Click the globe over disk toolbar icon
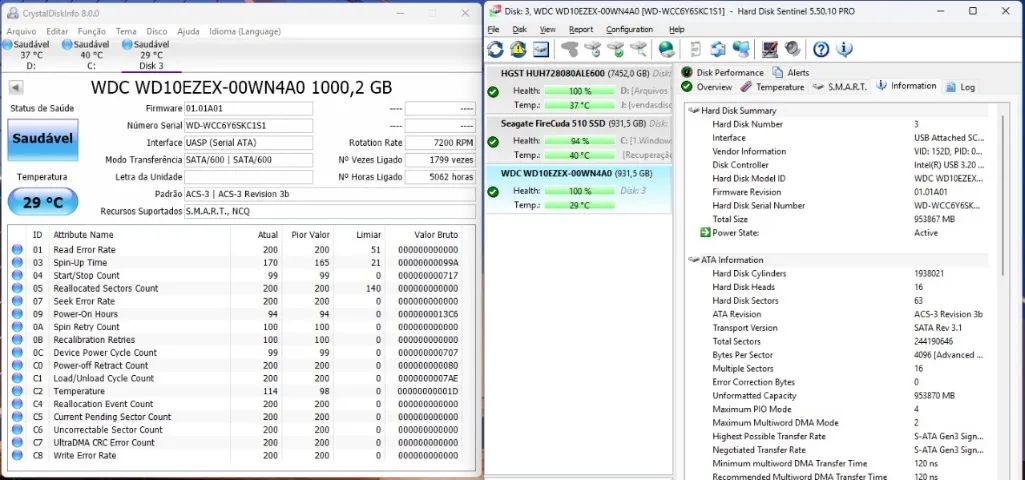1025x480 pixels. pyautogui.click(x=666, y=49)
